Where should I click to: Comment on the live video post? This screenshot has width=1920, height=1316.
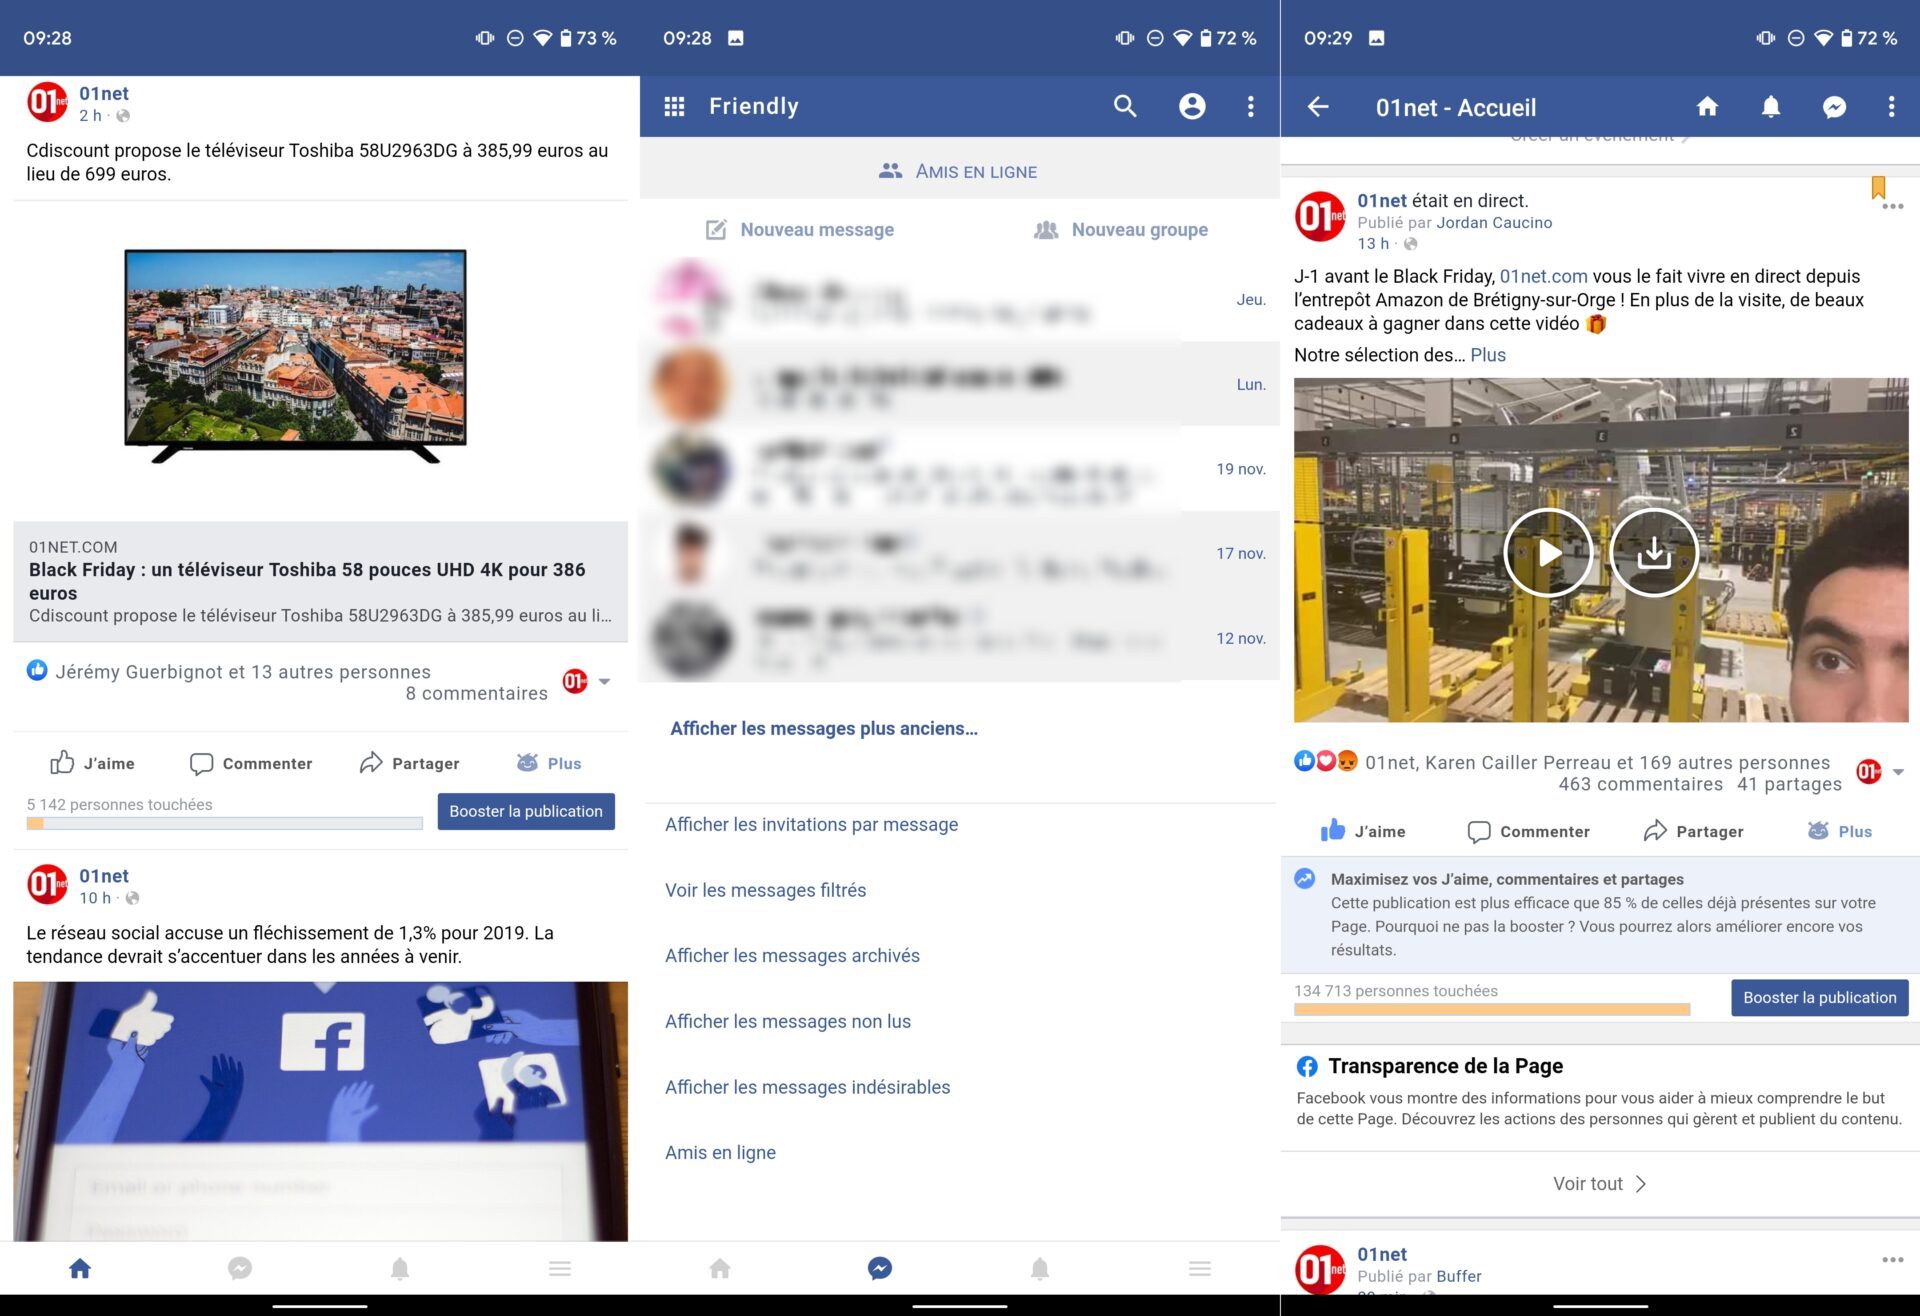point(1529,831)
